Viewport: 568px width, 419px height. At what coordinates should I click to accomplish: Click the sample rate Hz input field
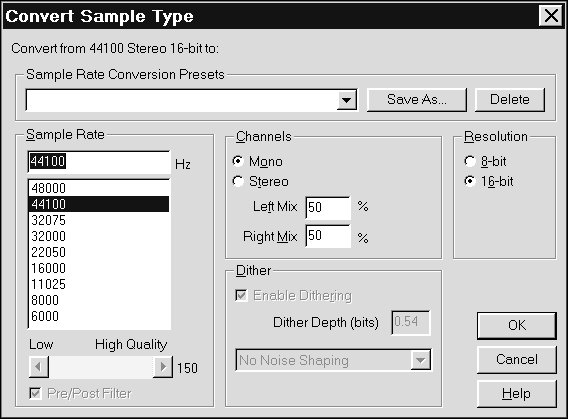point(99,162)
